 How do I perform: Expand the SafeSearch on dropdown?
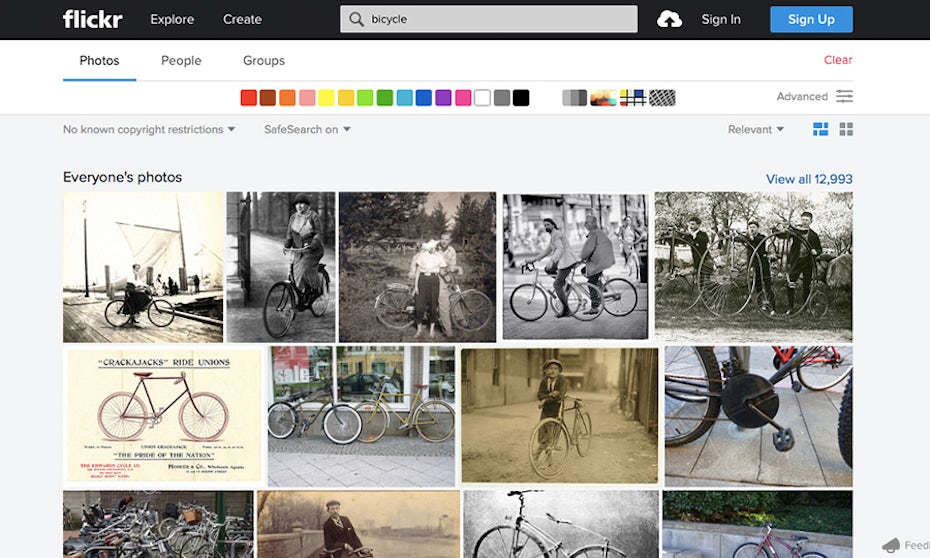307,129
